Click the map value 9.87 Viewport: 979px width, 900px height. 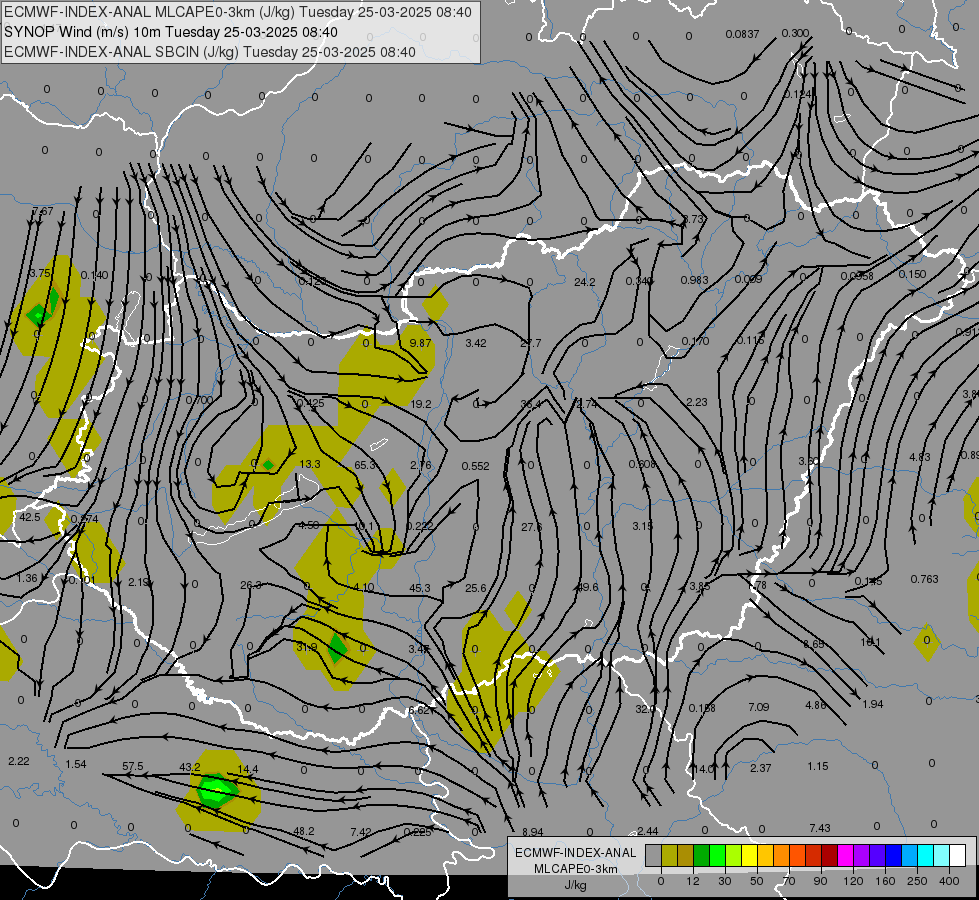420,343
